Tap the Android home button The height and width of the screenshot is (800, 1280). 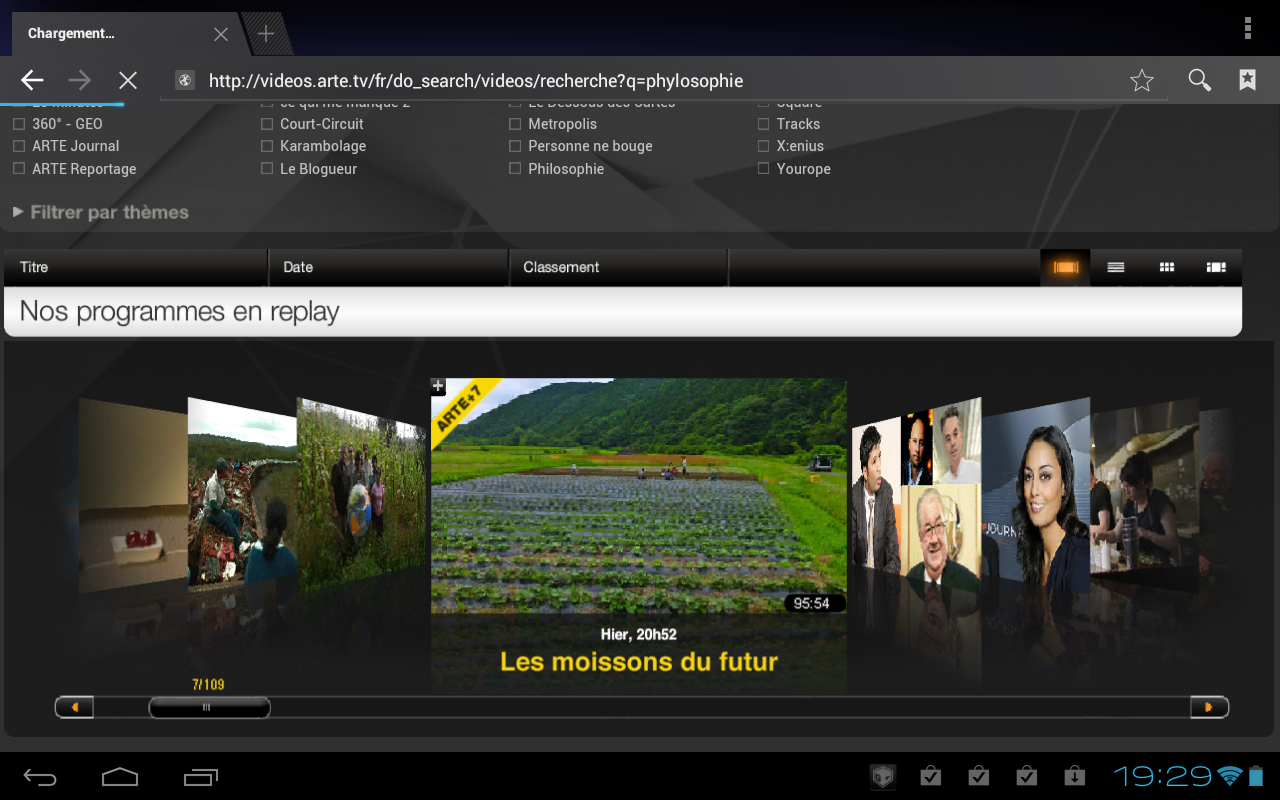click(x=119, y=776)
